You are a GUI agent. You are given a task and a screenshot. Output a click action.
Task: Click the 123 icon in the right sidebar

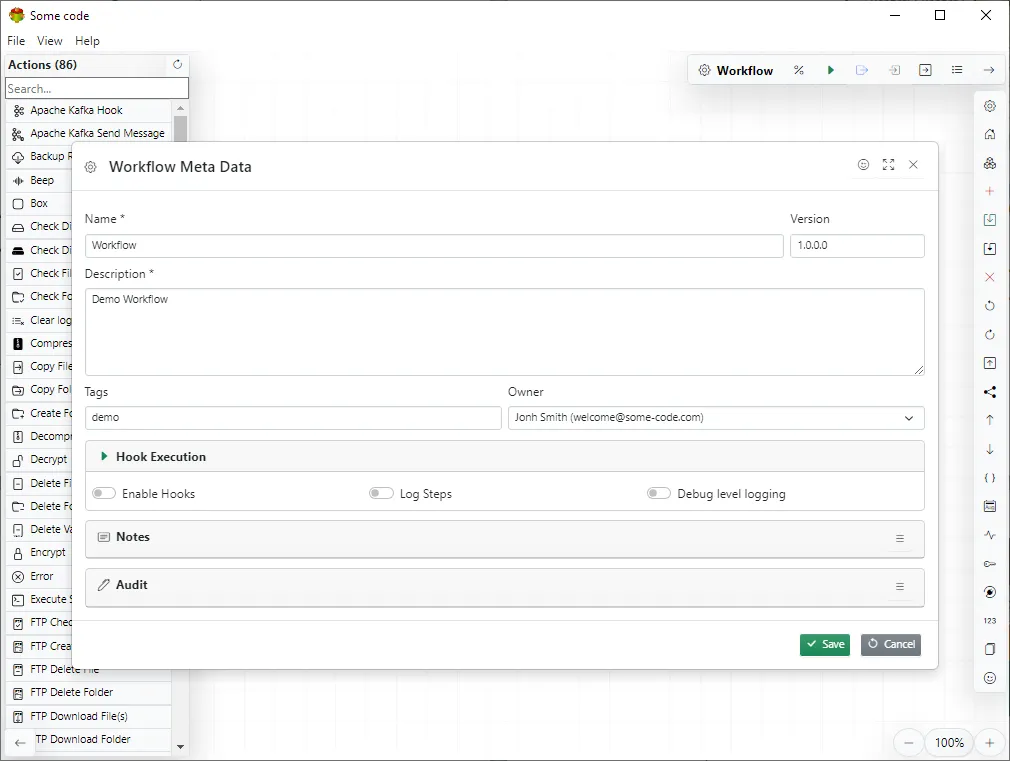(x=989, y=620)
